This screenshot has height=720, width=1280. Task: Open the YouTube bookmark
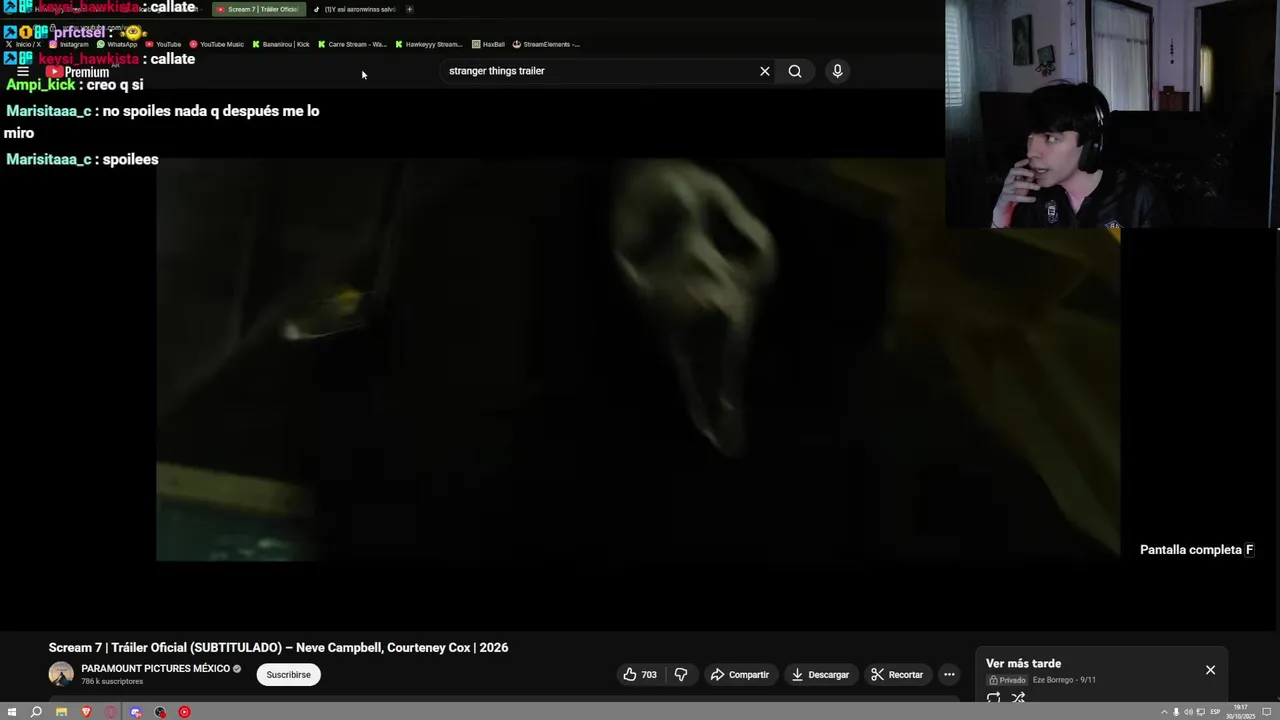pos(163,44)
